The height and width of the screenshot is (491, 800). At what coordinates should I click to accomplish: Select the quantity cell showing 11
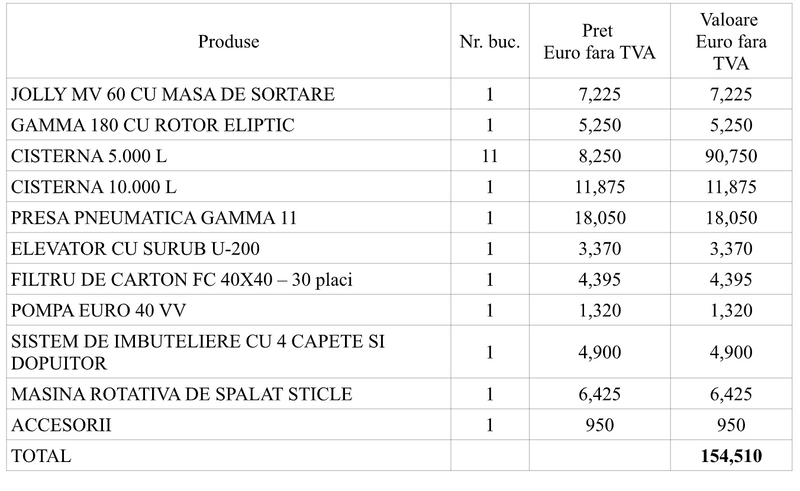point(490,156)
